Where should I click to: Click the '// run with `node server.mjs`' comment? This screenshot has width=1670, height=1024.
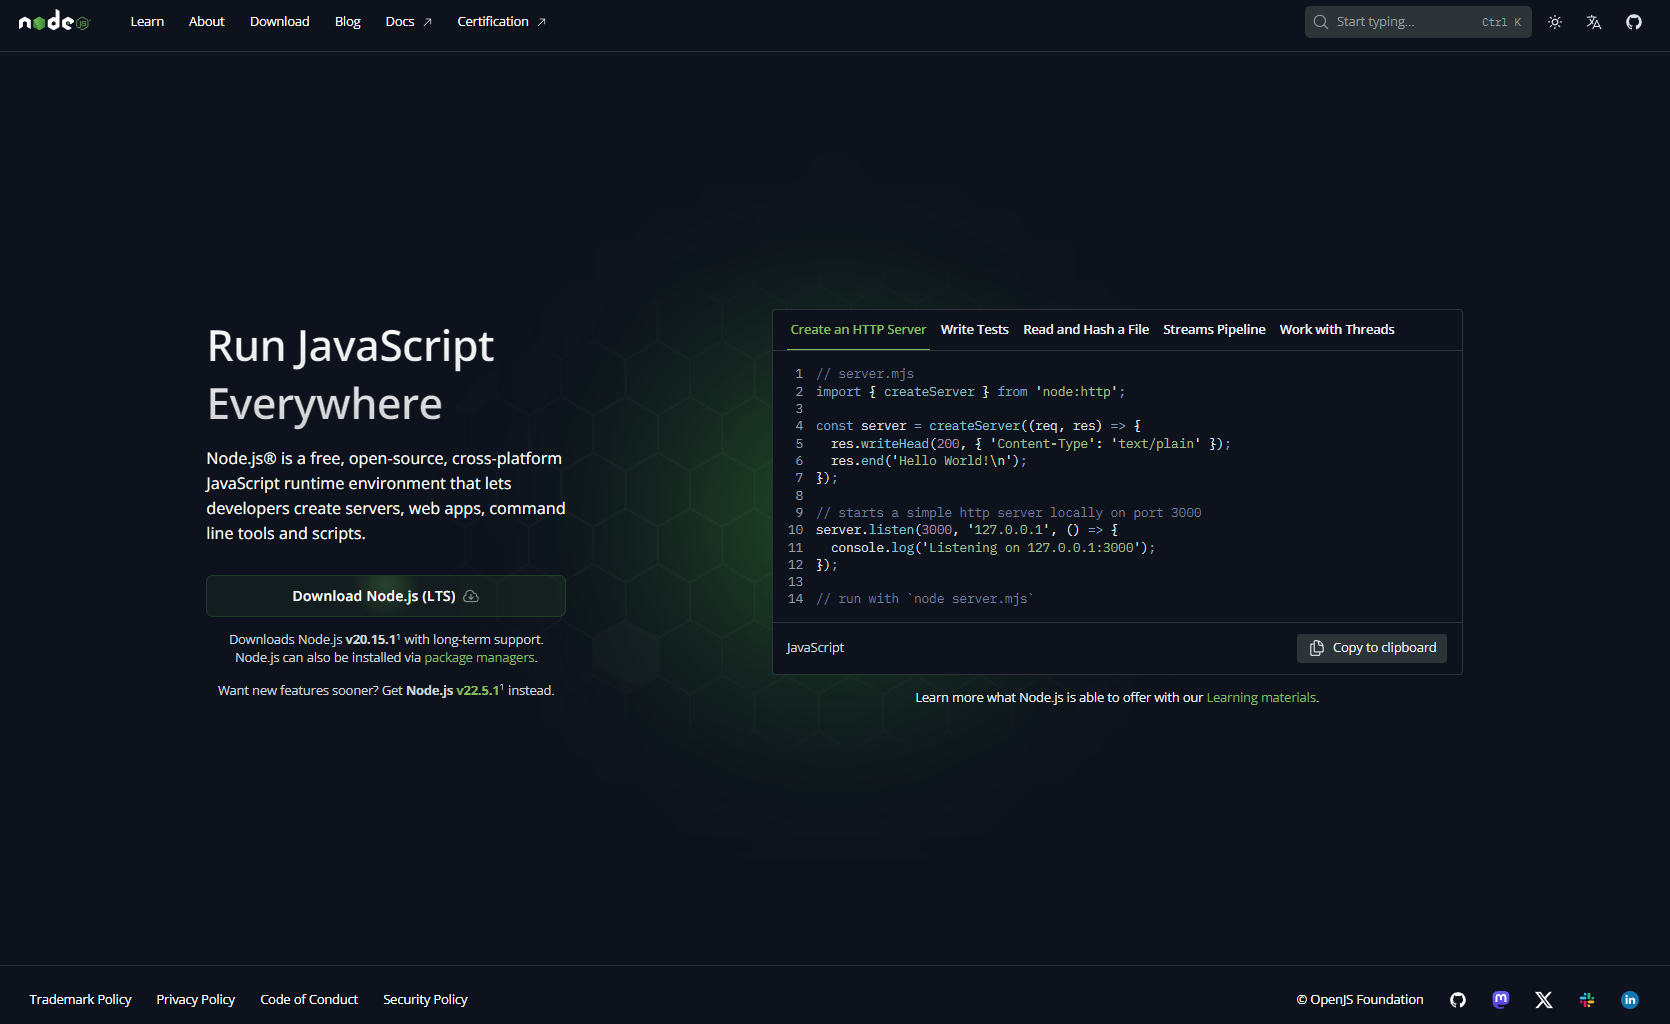pos(925,599)
